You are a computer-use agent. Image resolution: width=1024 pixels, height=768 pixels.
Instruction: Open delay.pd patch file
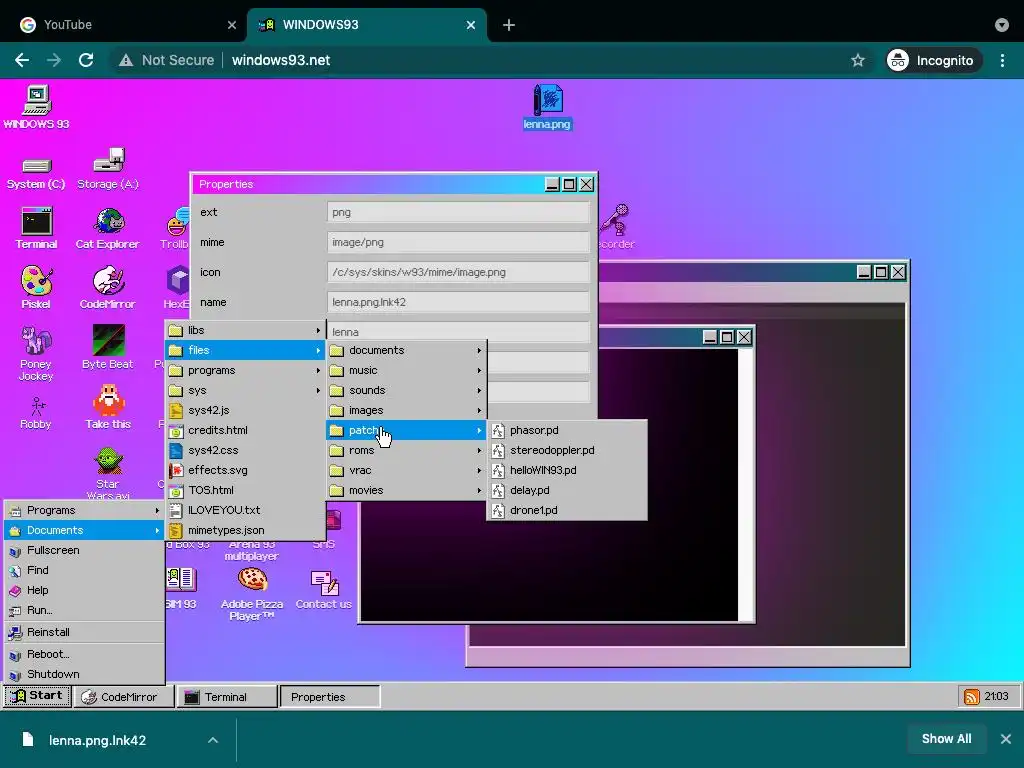click(x=568, y=490)
